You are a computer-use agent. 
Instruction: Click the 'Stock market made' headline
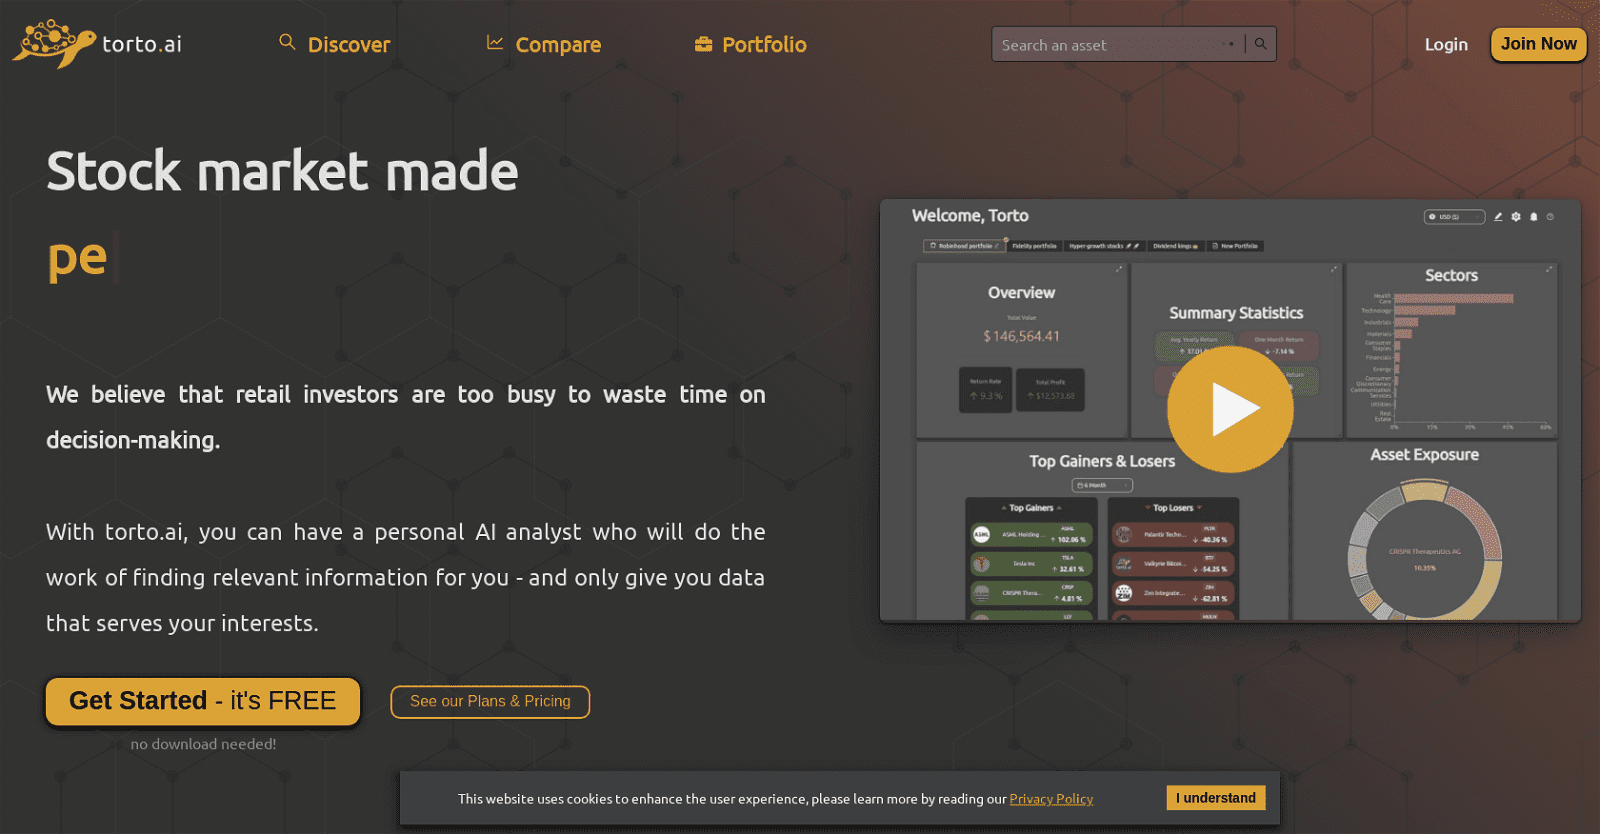(282, 171)
